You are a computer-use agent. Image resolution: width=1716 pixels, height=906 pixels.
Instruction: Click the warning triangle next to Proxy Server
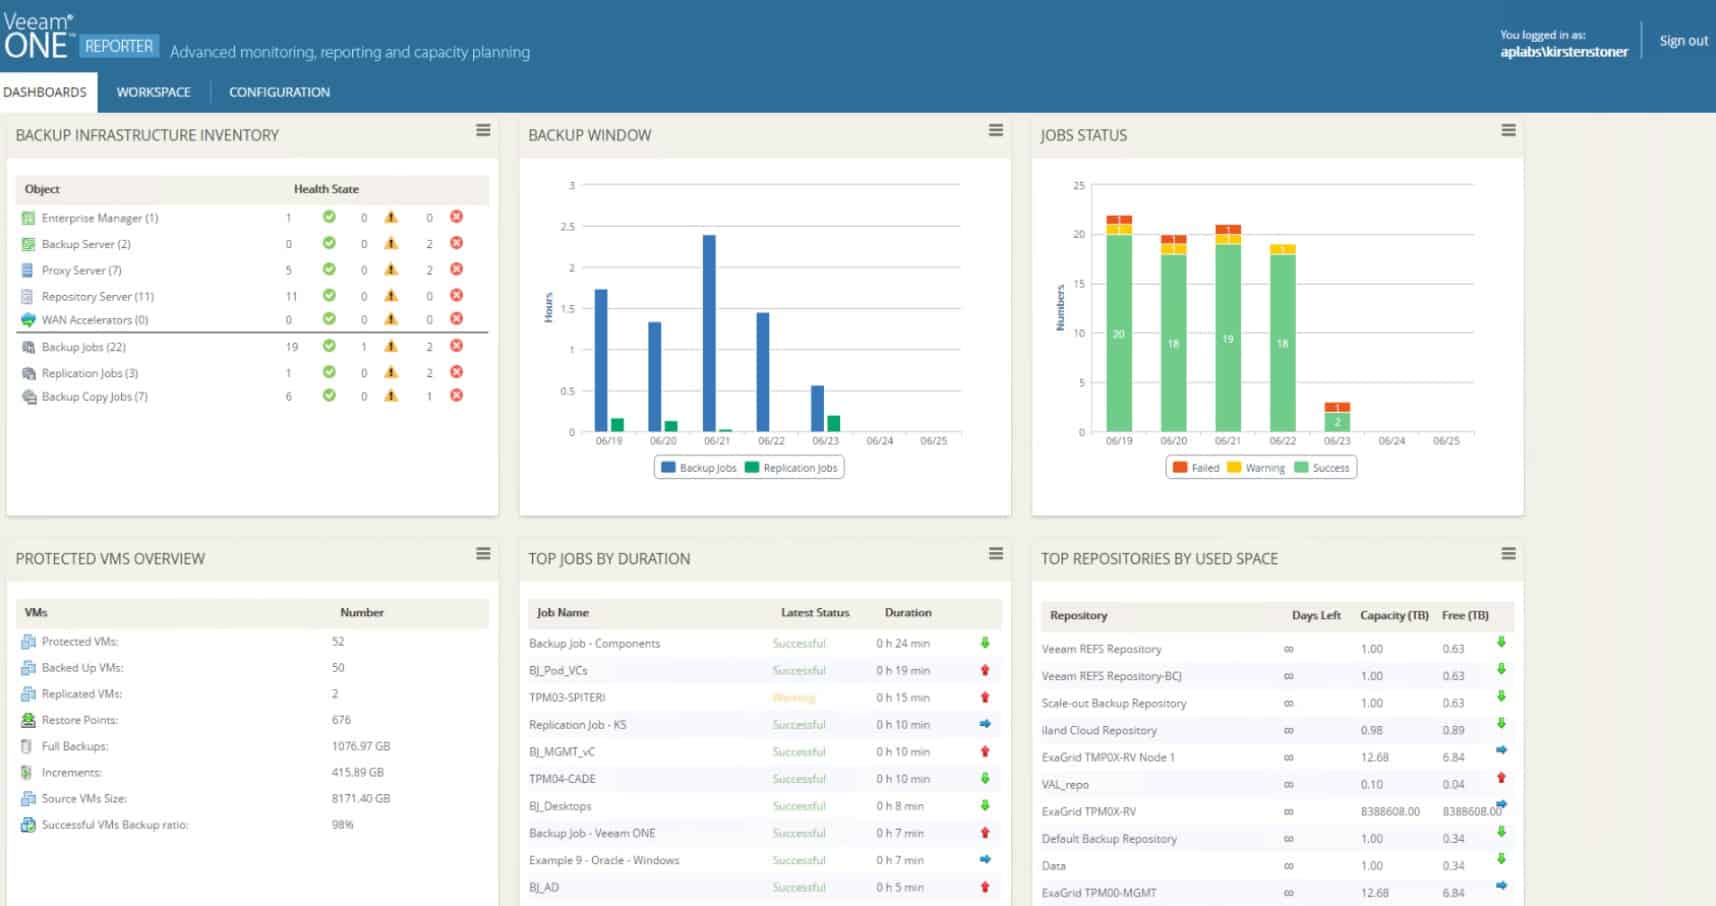point(392,269)
